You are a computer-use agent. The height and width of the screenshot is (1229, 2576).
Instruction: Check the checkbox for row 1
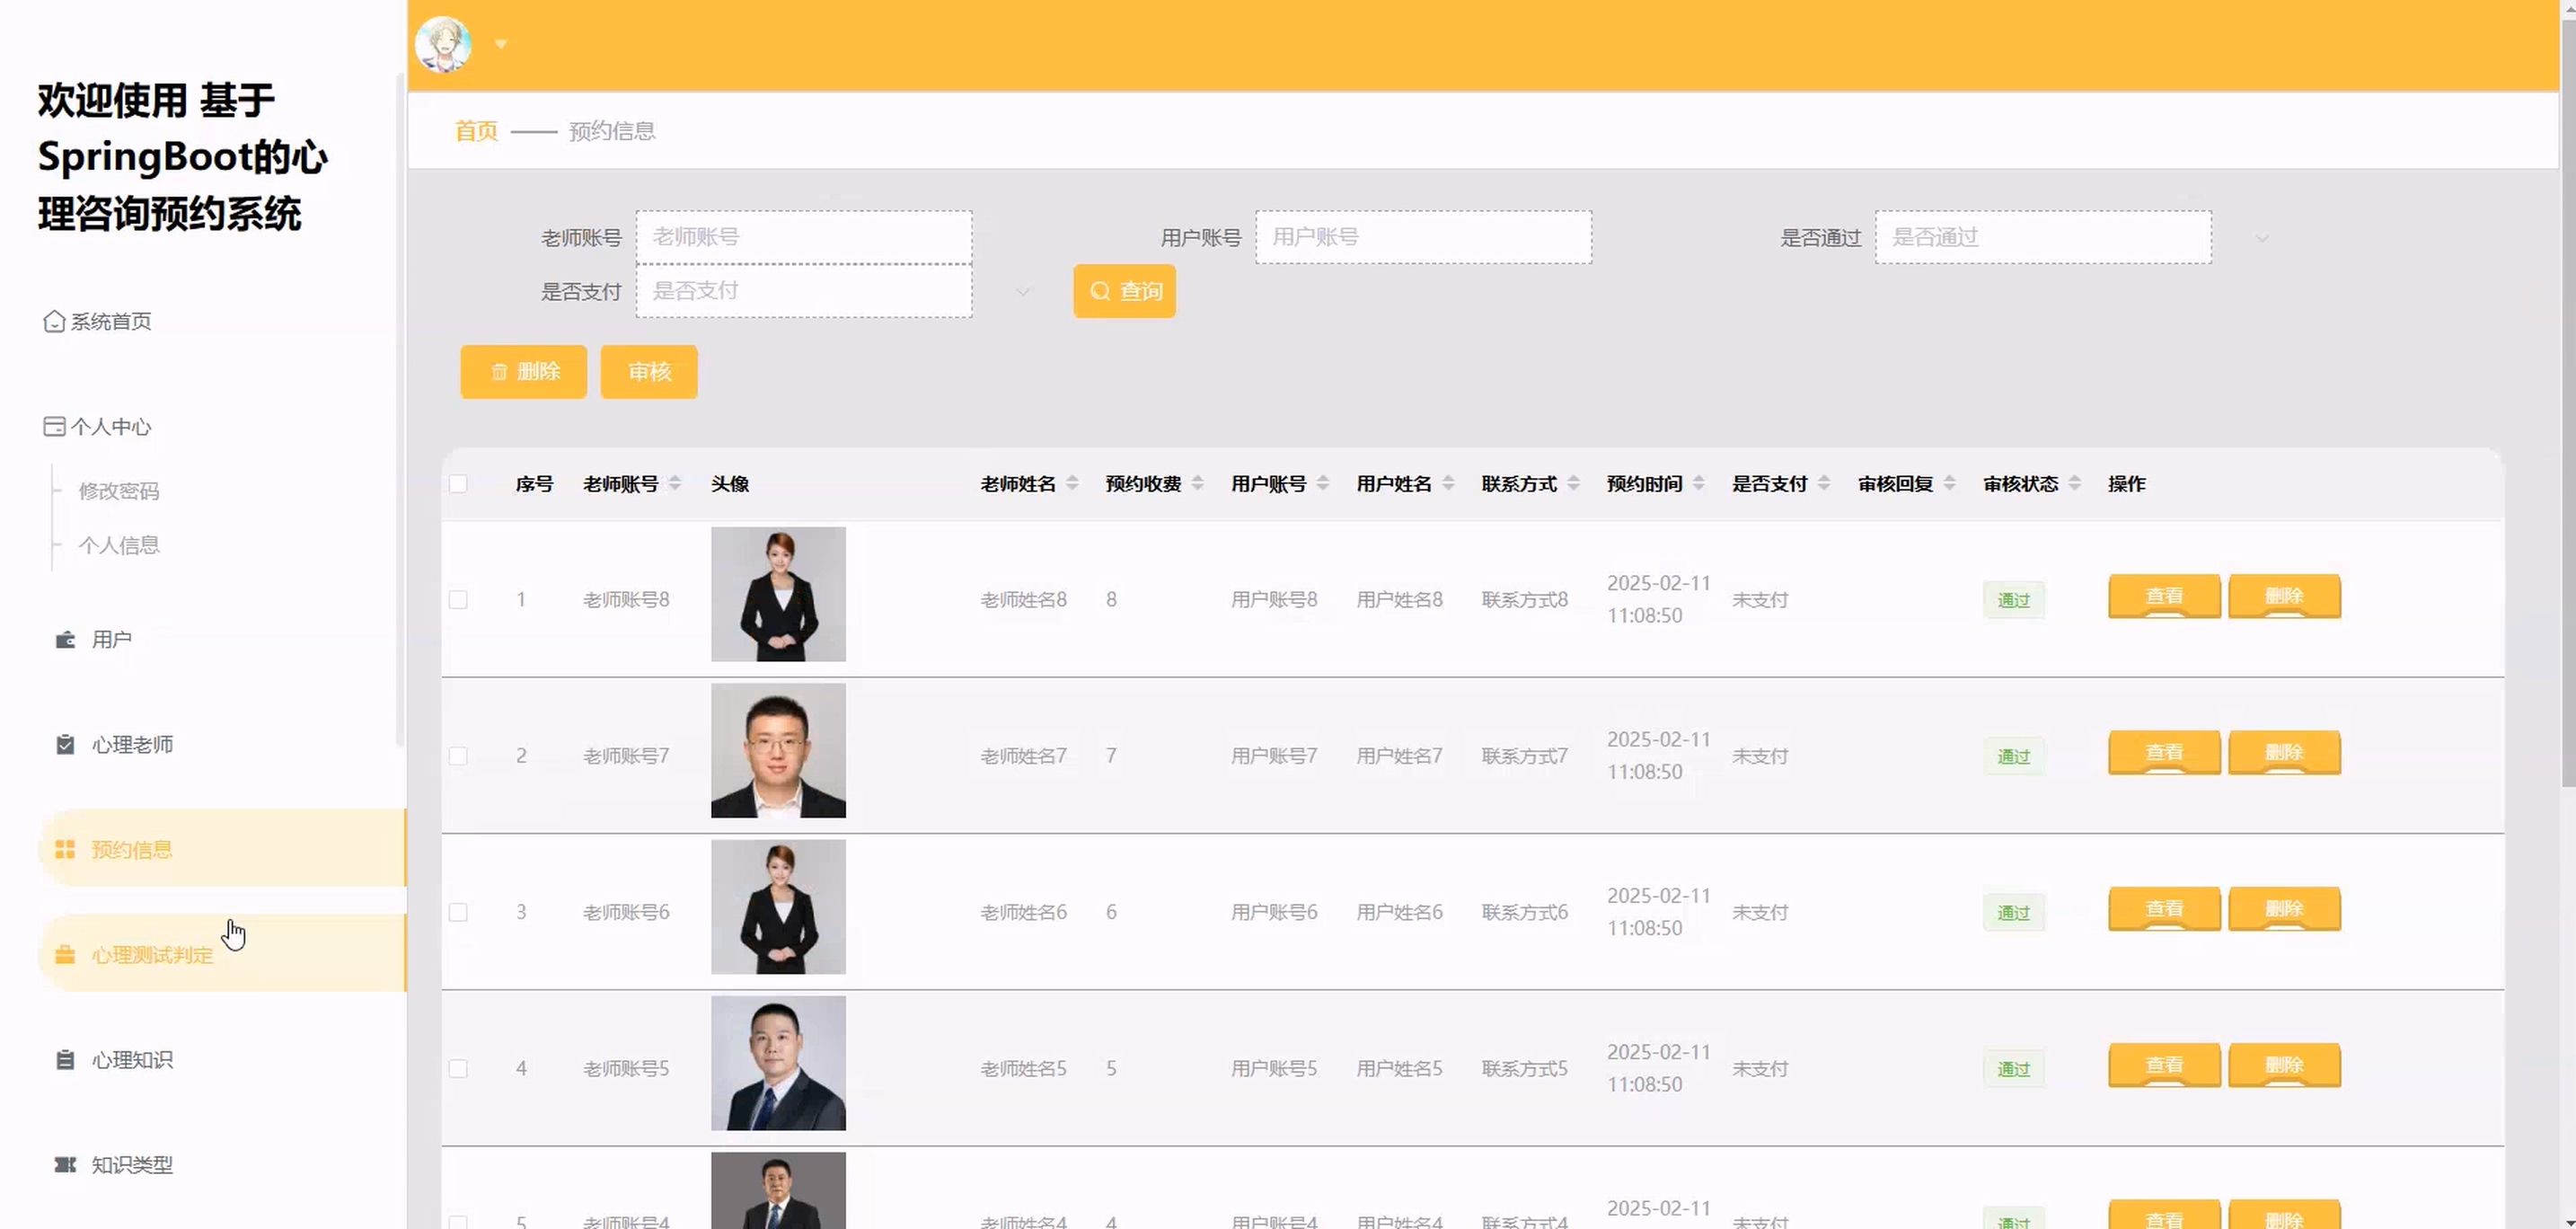point(458,600)
